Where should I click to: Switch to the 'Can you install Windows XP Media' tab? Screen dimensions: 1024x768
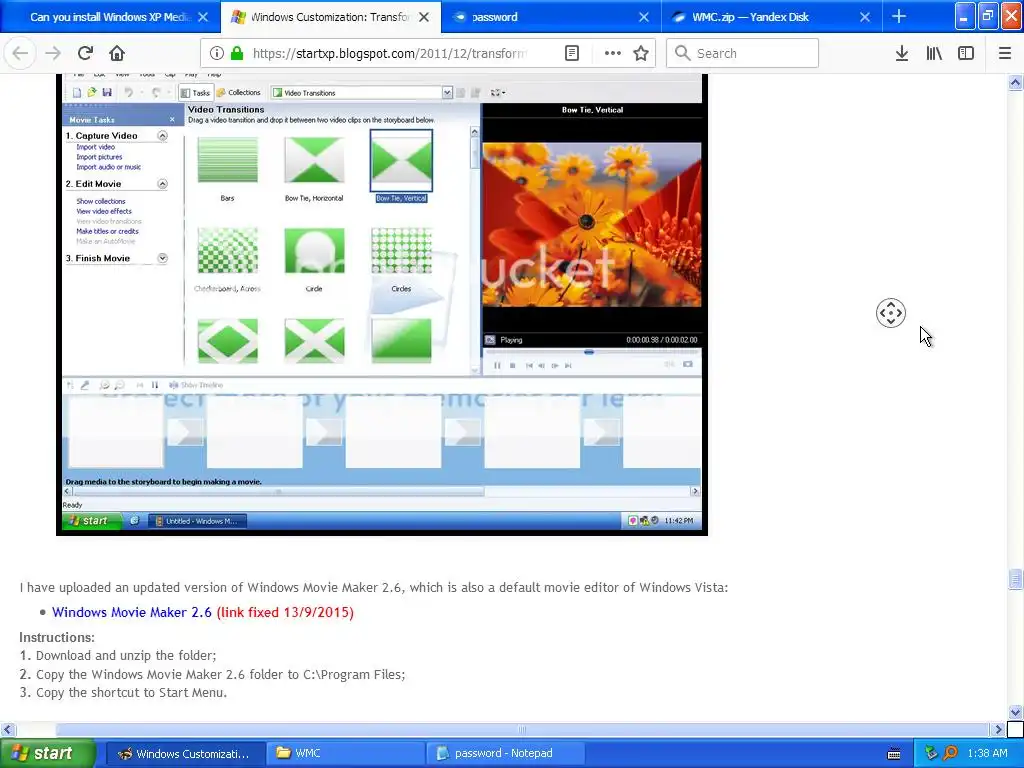[108, 17]
